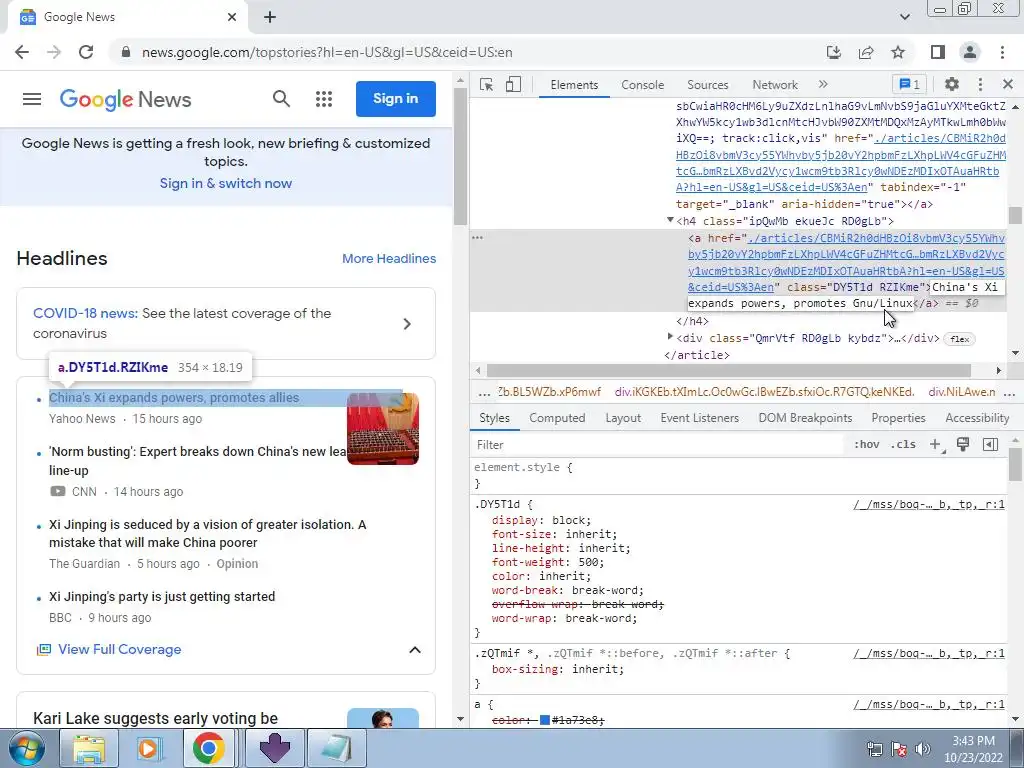Open the Computed styles tab
This screenshot has height=768, width=1024.
tap(557, 418)
